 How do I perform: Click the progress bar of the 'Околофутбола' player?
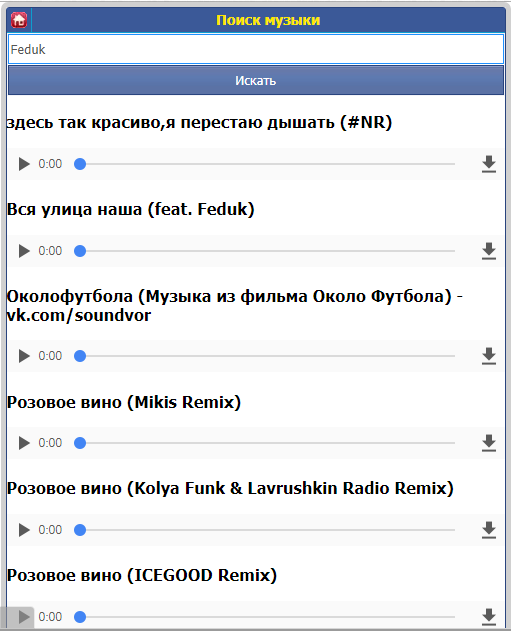click(265, 356)
